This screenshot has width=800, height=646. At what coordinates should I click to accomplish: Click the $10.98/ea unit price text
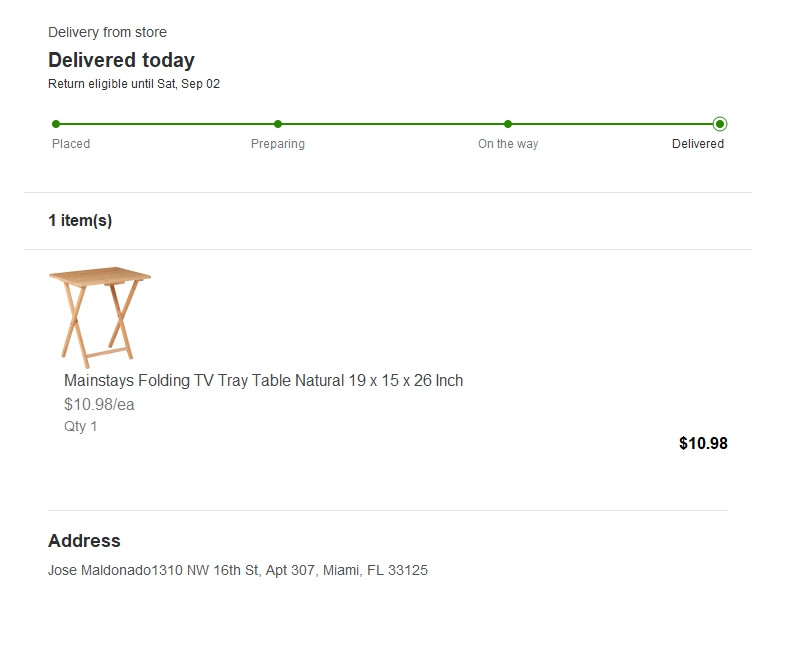99,405
